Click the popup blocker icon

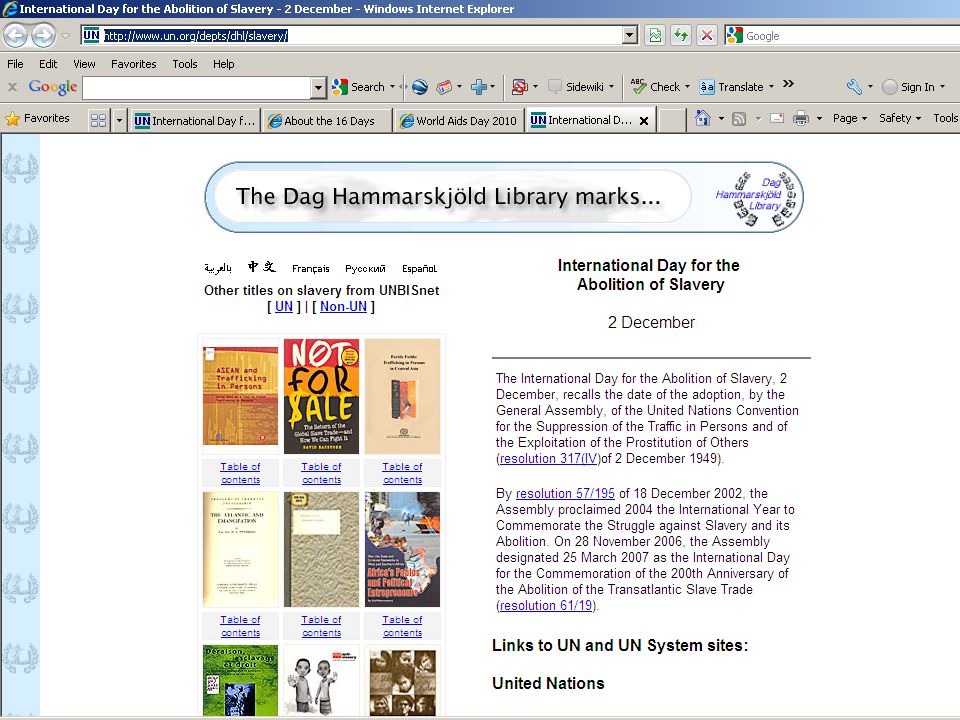[x=520, y=87]
